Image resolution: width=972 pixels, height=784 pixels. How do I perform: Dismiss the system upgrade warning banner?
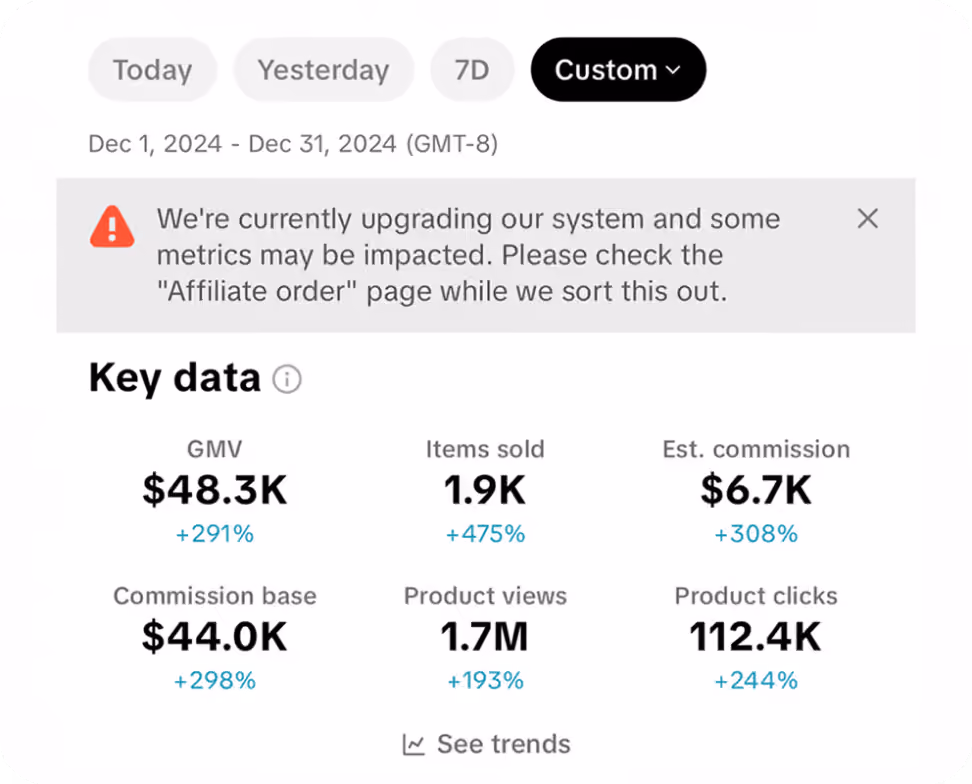tap(867, 218)
